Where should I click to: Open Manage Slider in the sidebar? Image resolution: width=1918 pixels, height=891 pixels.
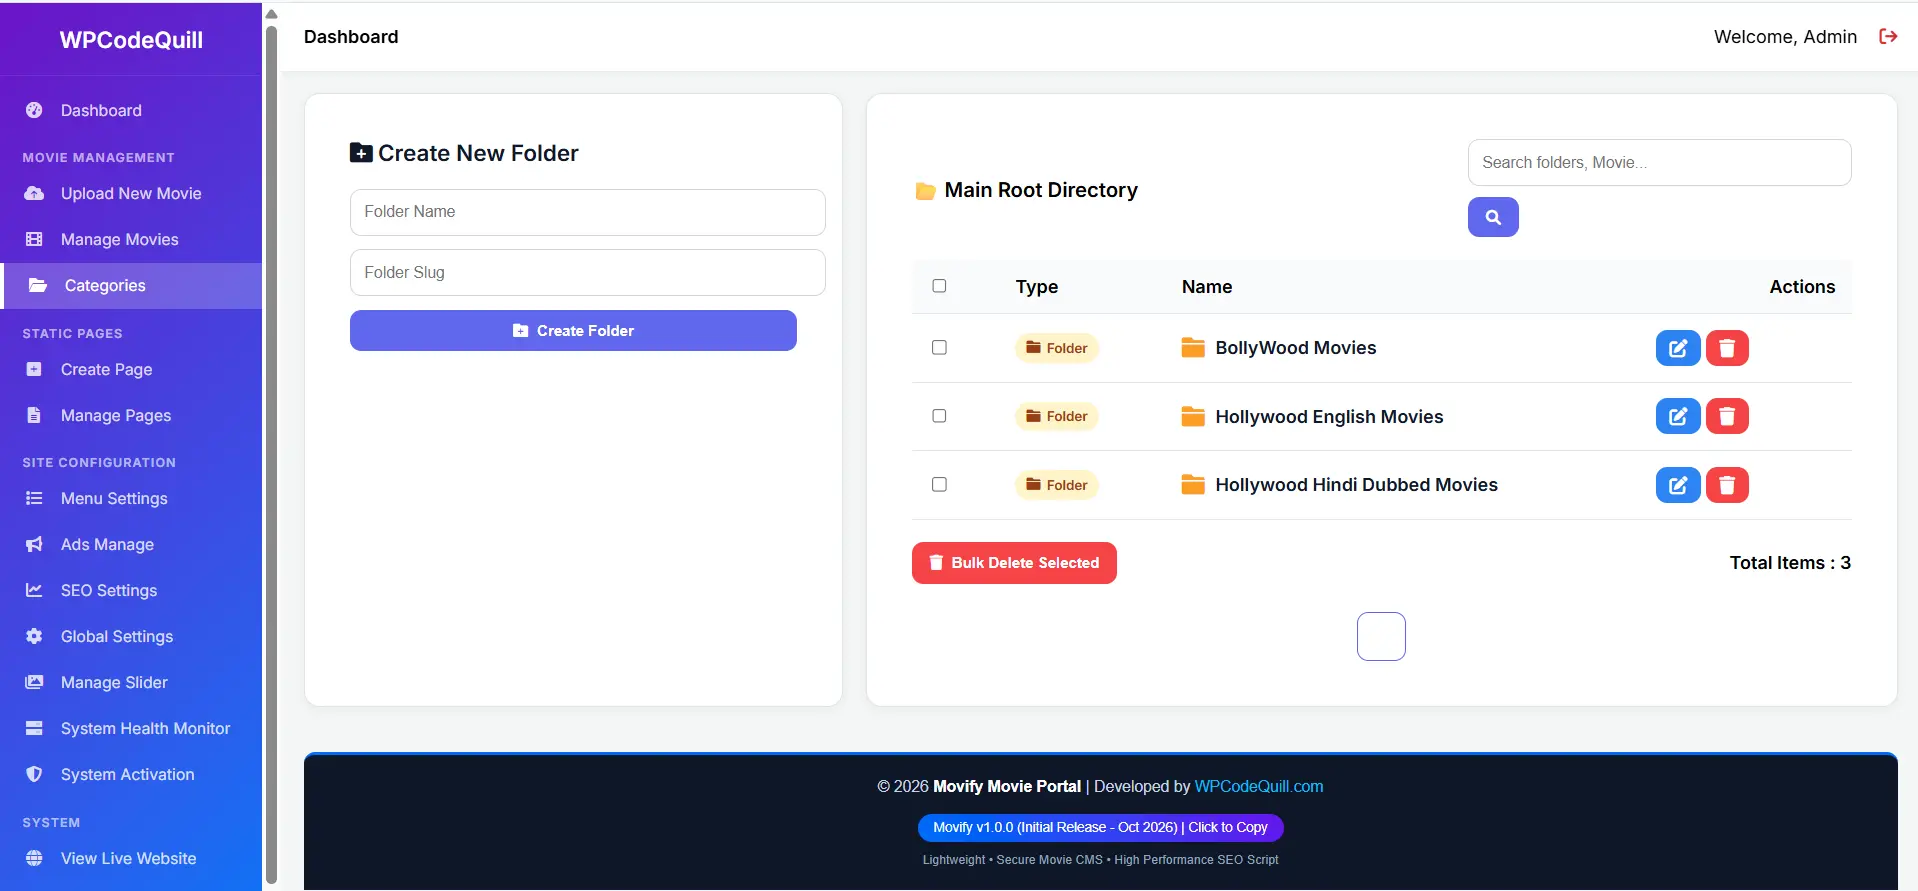click(x=131, y=682)
